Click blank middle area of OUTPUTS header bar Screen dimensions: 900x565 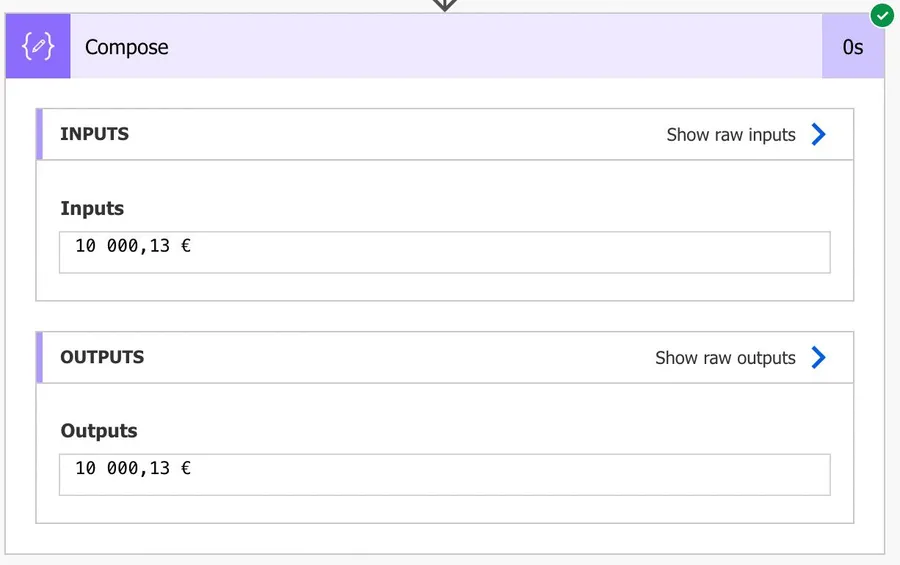pos(400,357)
